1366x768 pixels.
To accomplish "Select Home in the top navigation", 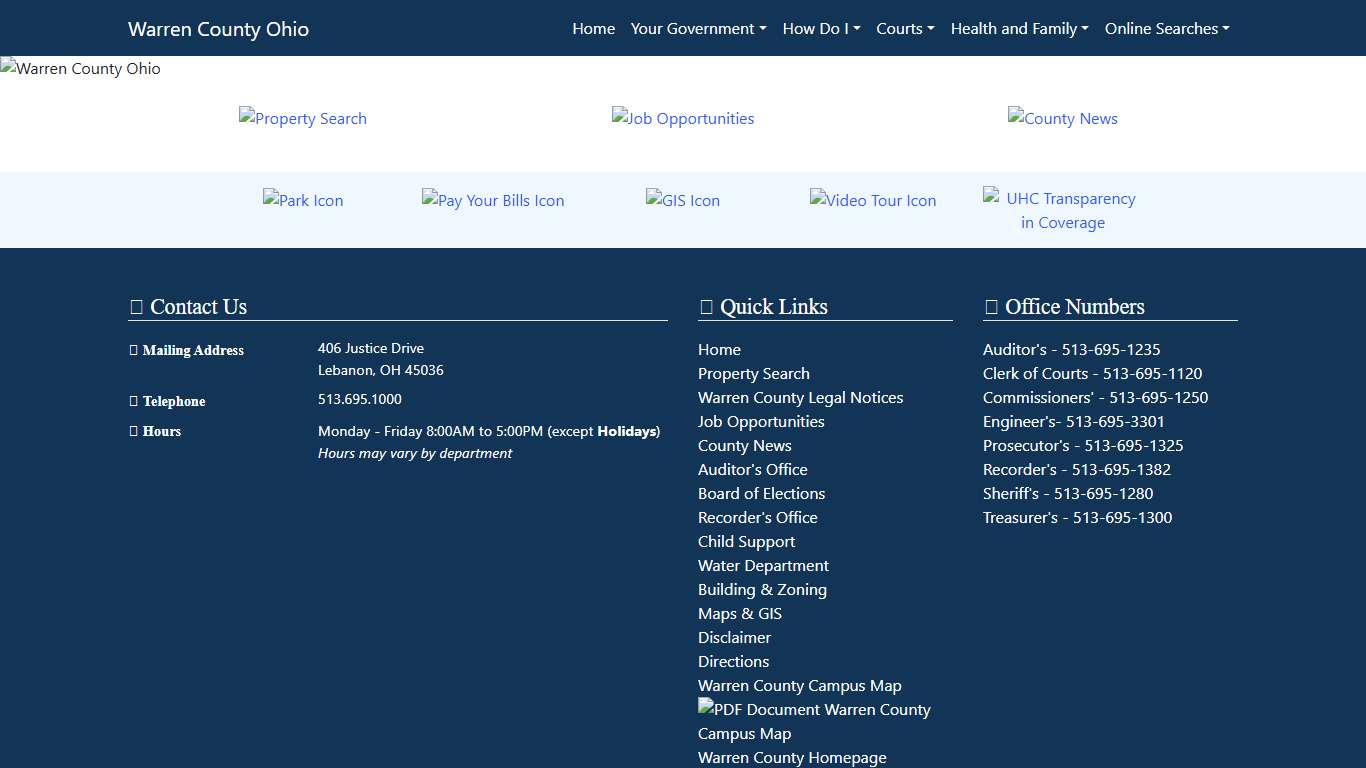I will (593, 29).
